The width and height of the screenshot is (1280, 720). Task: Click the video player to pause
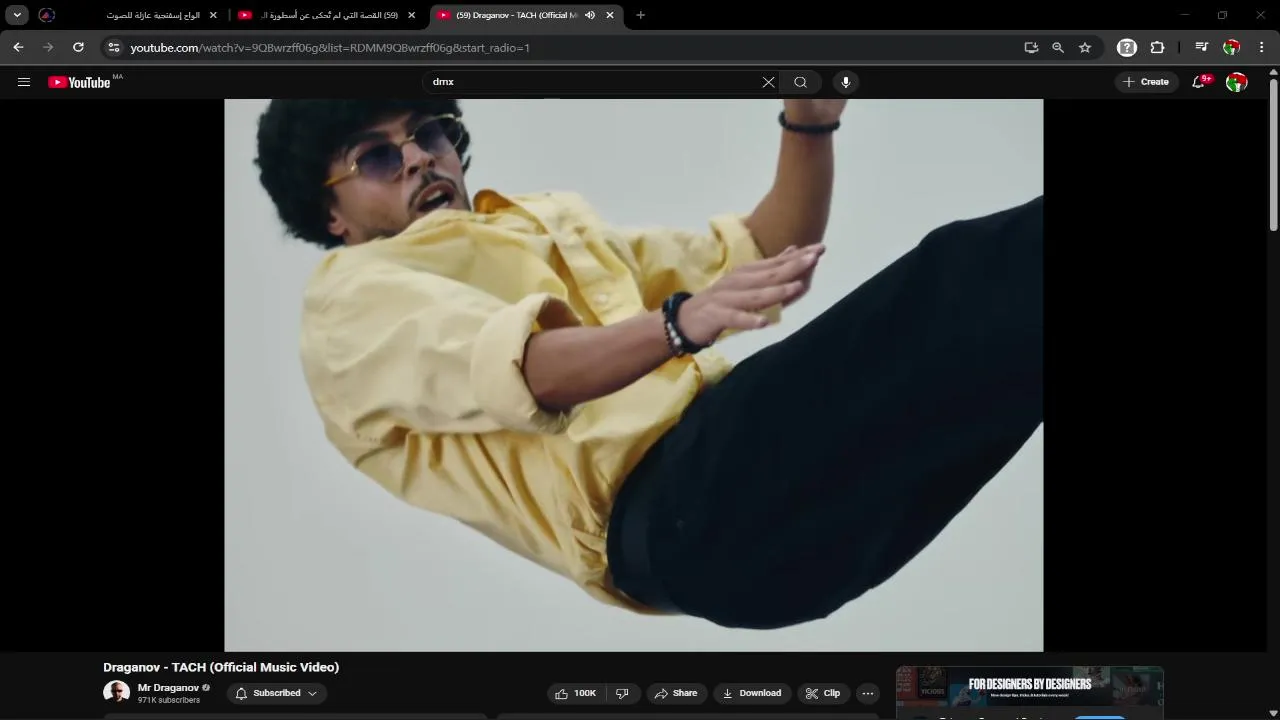[634, 375]
